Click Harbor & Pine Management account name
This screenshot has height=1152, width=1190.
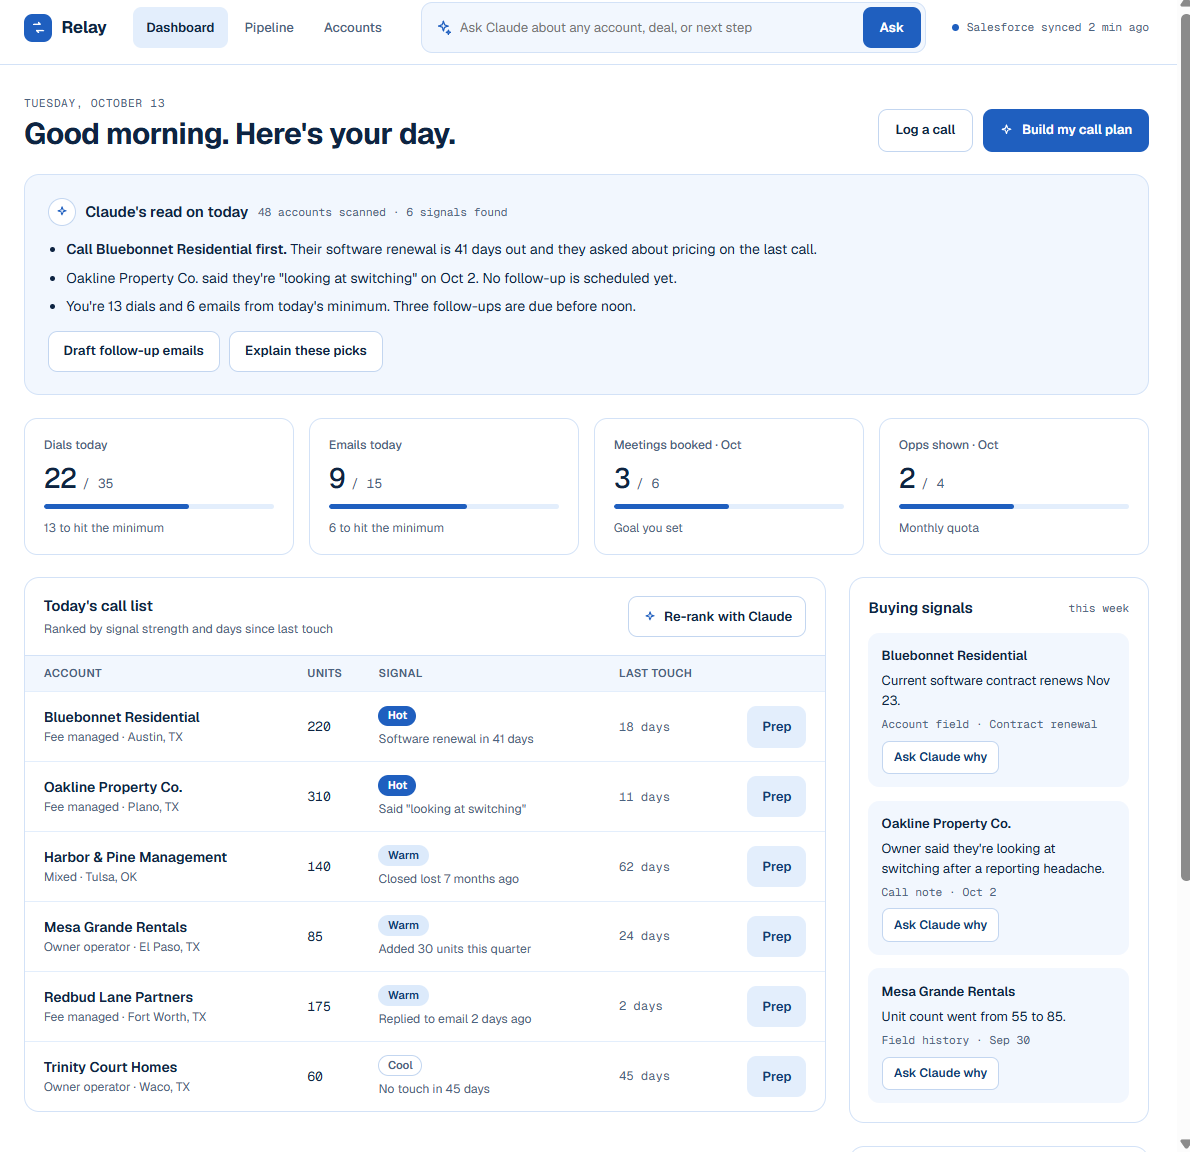tap(135, 857)
